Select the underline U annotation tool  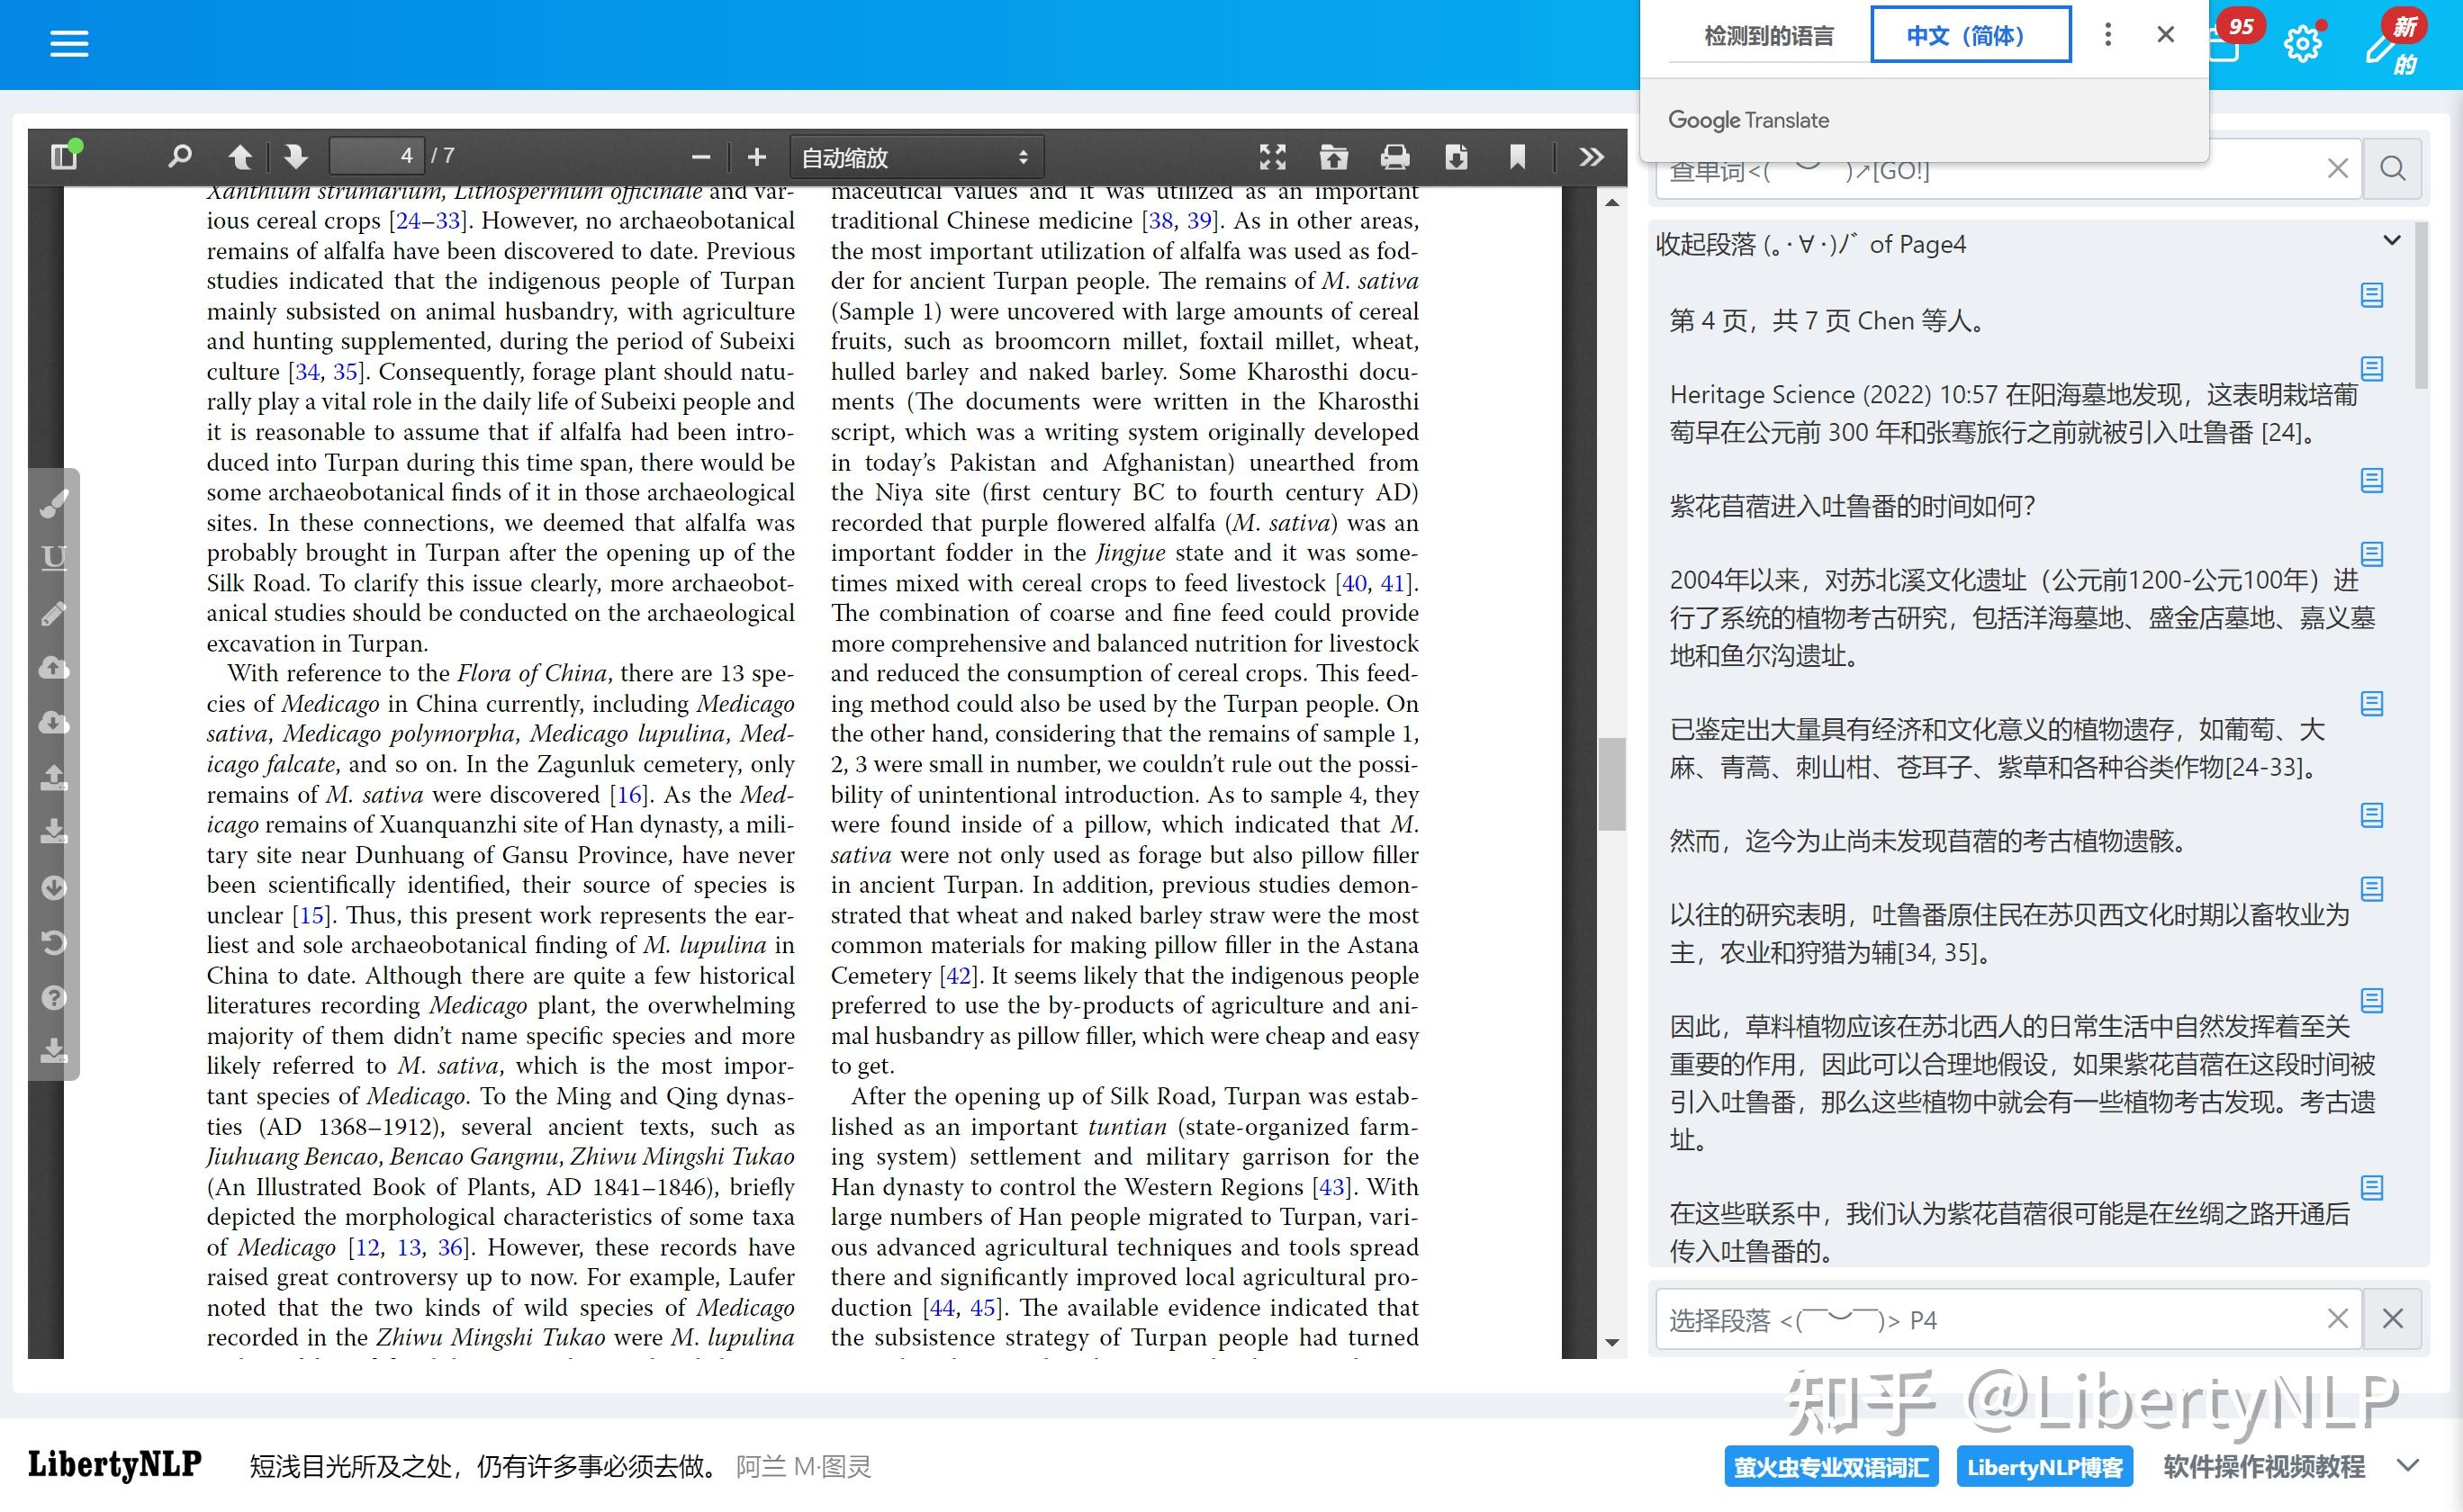[54, 558]
